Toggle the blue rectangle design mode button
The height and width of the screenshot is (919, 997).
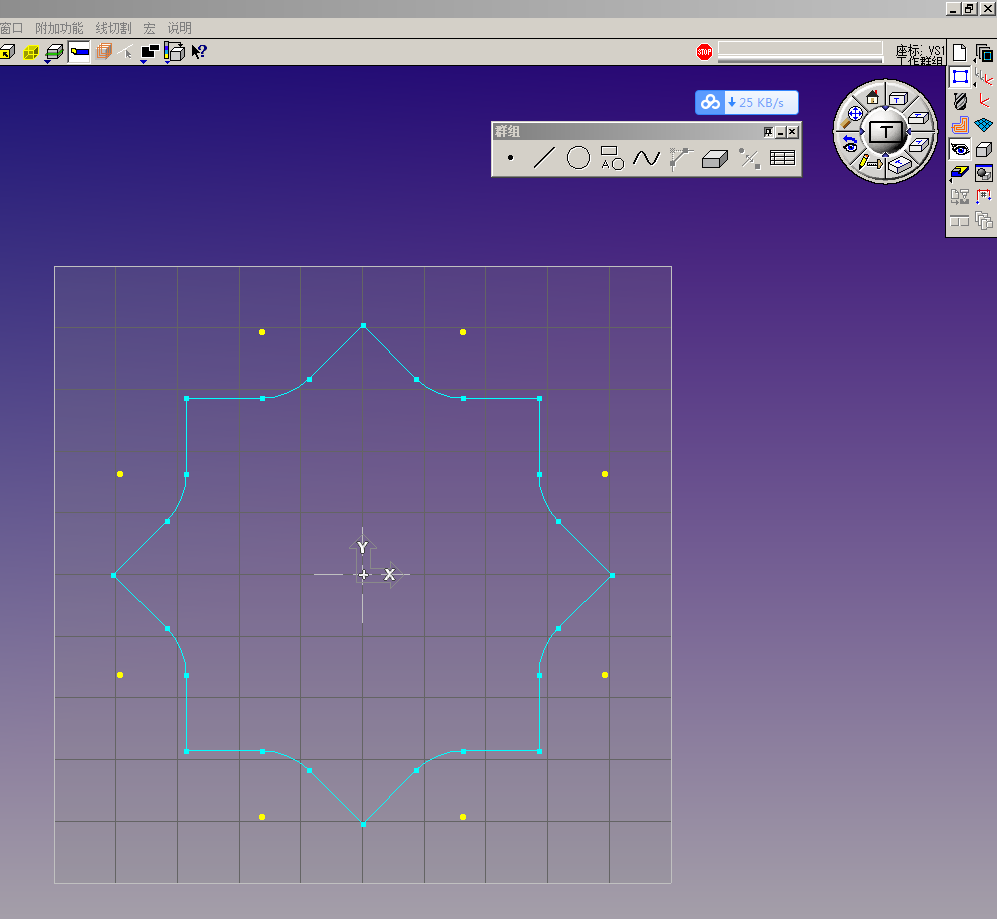960,77
